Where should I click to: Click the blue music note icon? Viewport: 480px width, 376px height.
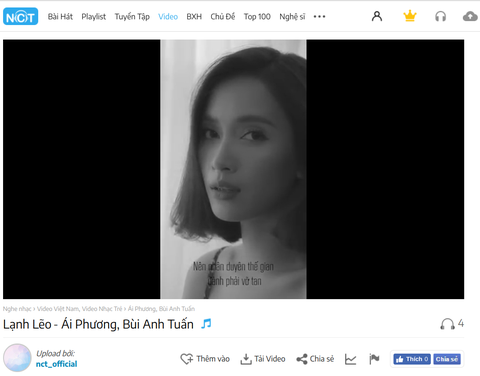206,323
